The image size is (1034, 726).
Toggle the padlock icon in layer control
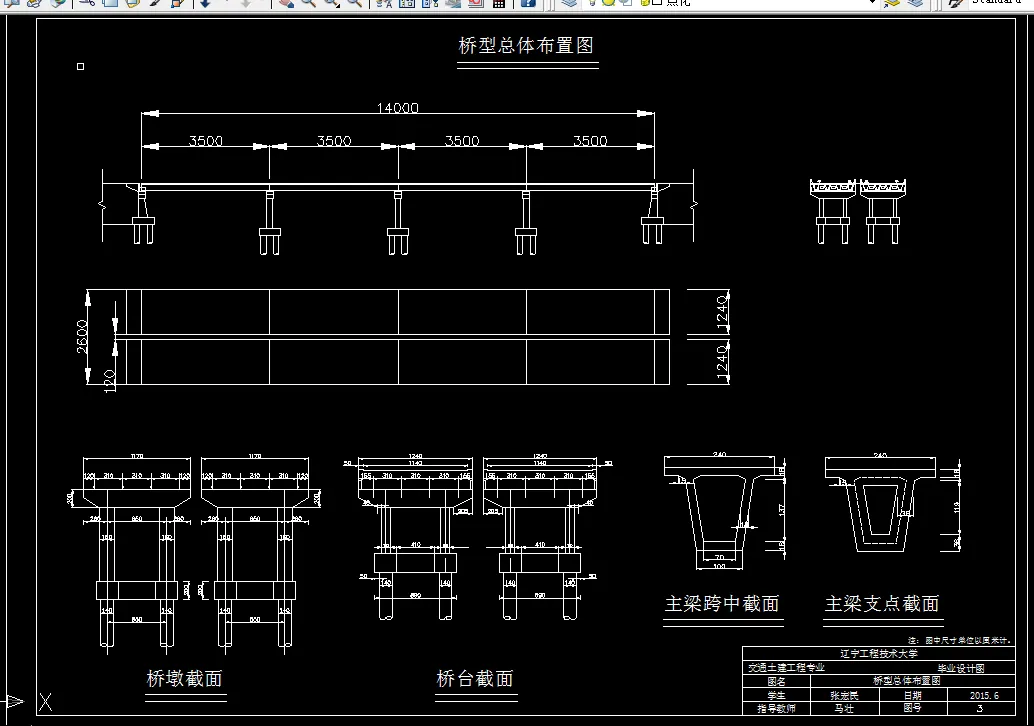643,5
